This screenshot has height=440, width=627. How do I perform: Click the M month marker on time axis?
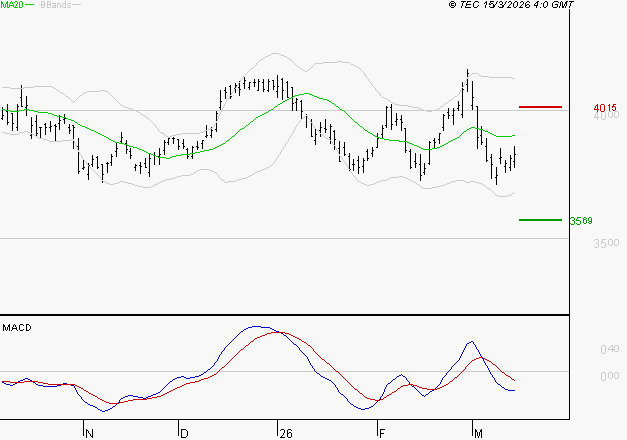(x=478, y=434)
